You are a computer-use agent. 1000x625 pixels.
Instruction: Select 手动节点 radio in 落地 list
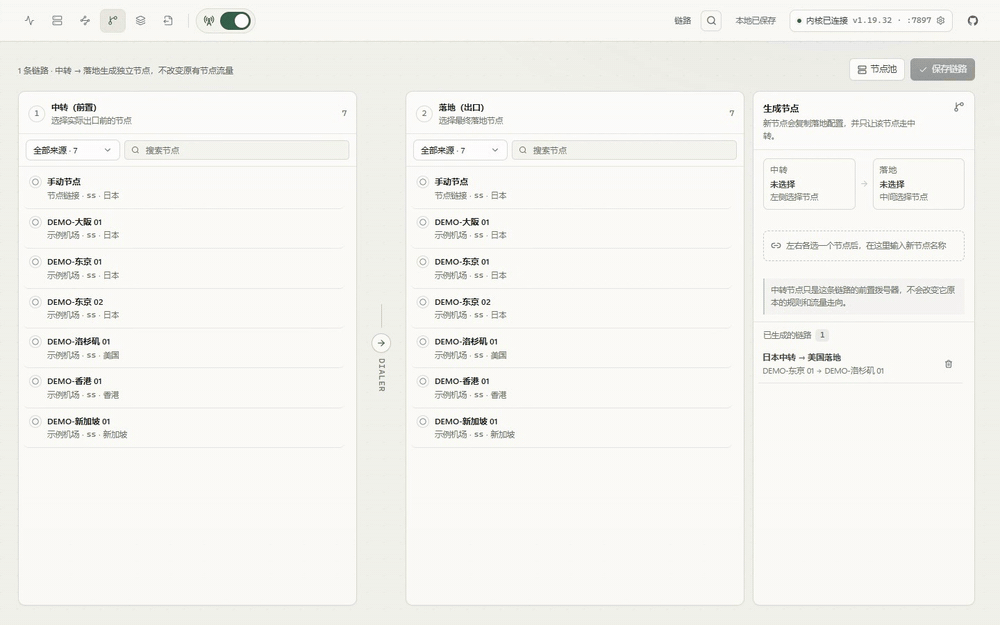coord(423,182)
